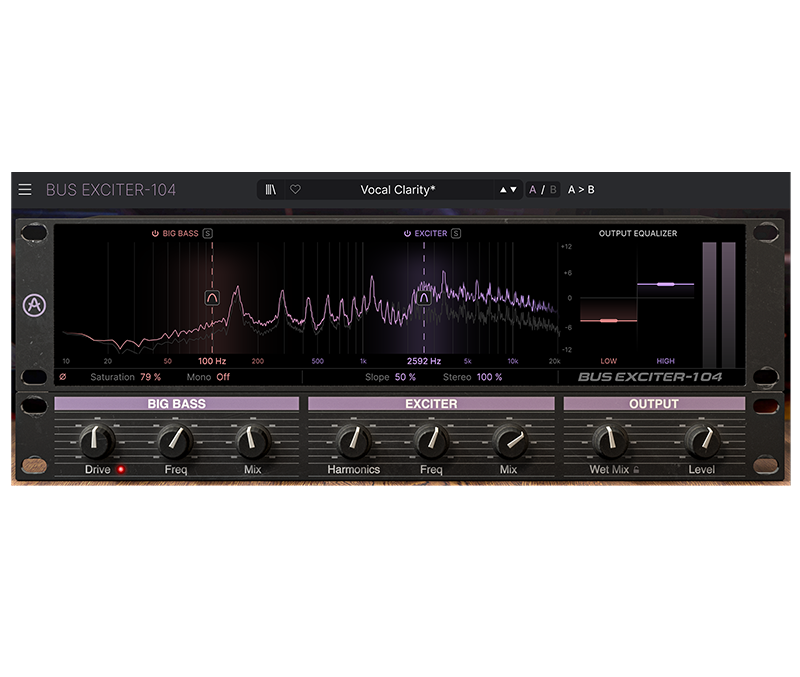Toggle the Exciter power button
Viewport: 800px width, 677px height.
click(407, 233)
